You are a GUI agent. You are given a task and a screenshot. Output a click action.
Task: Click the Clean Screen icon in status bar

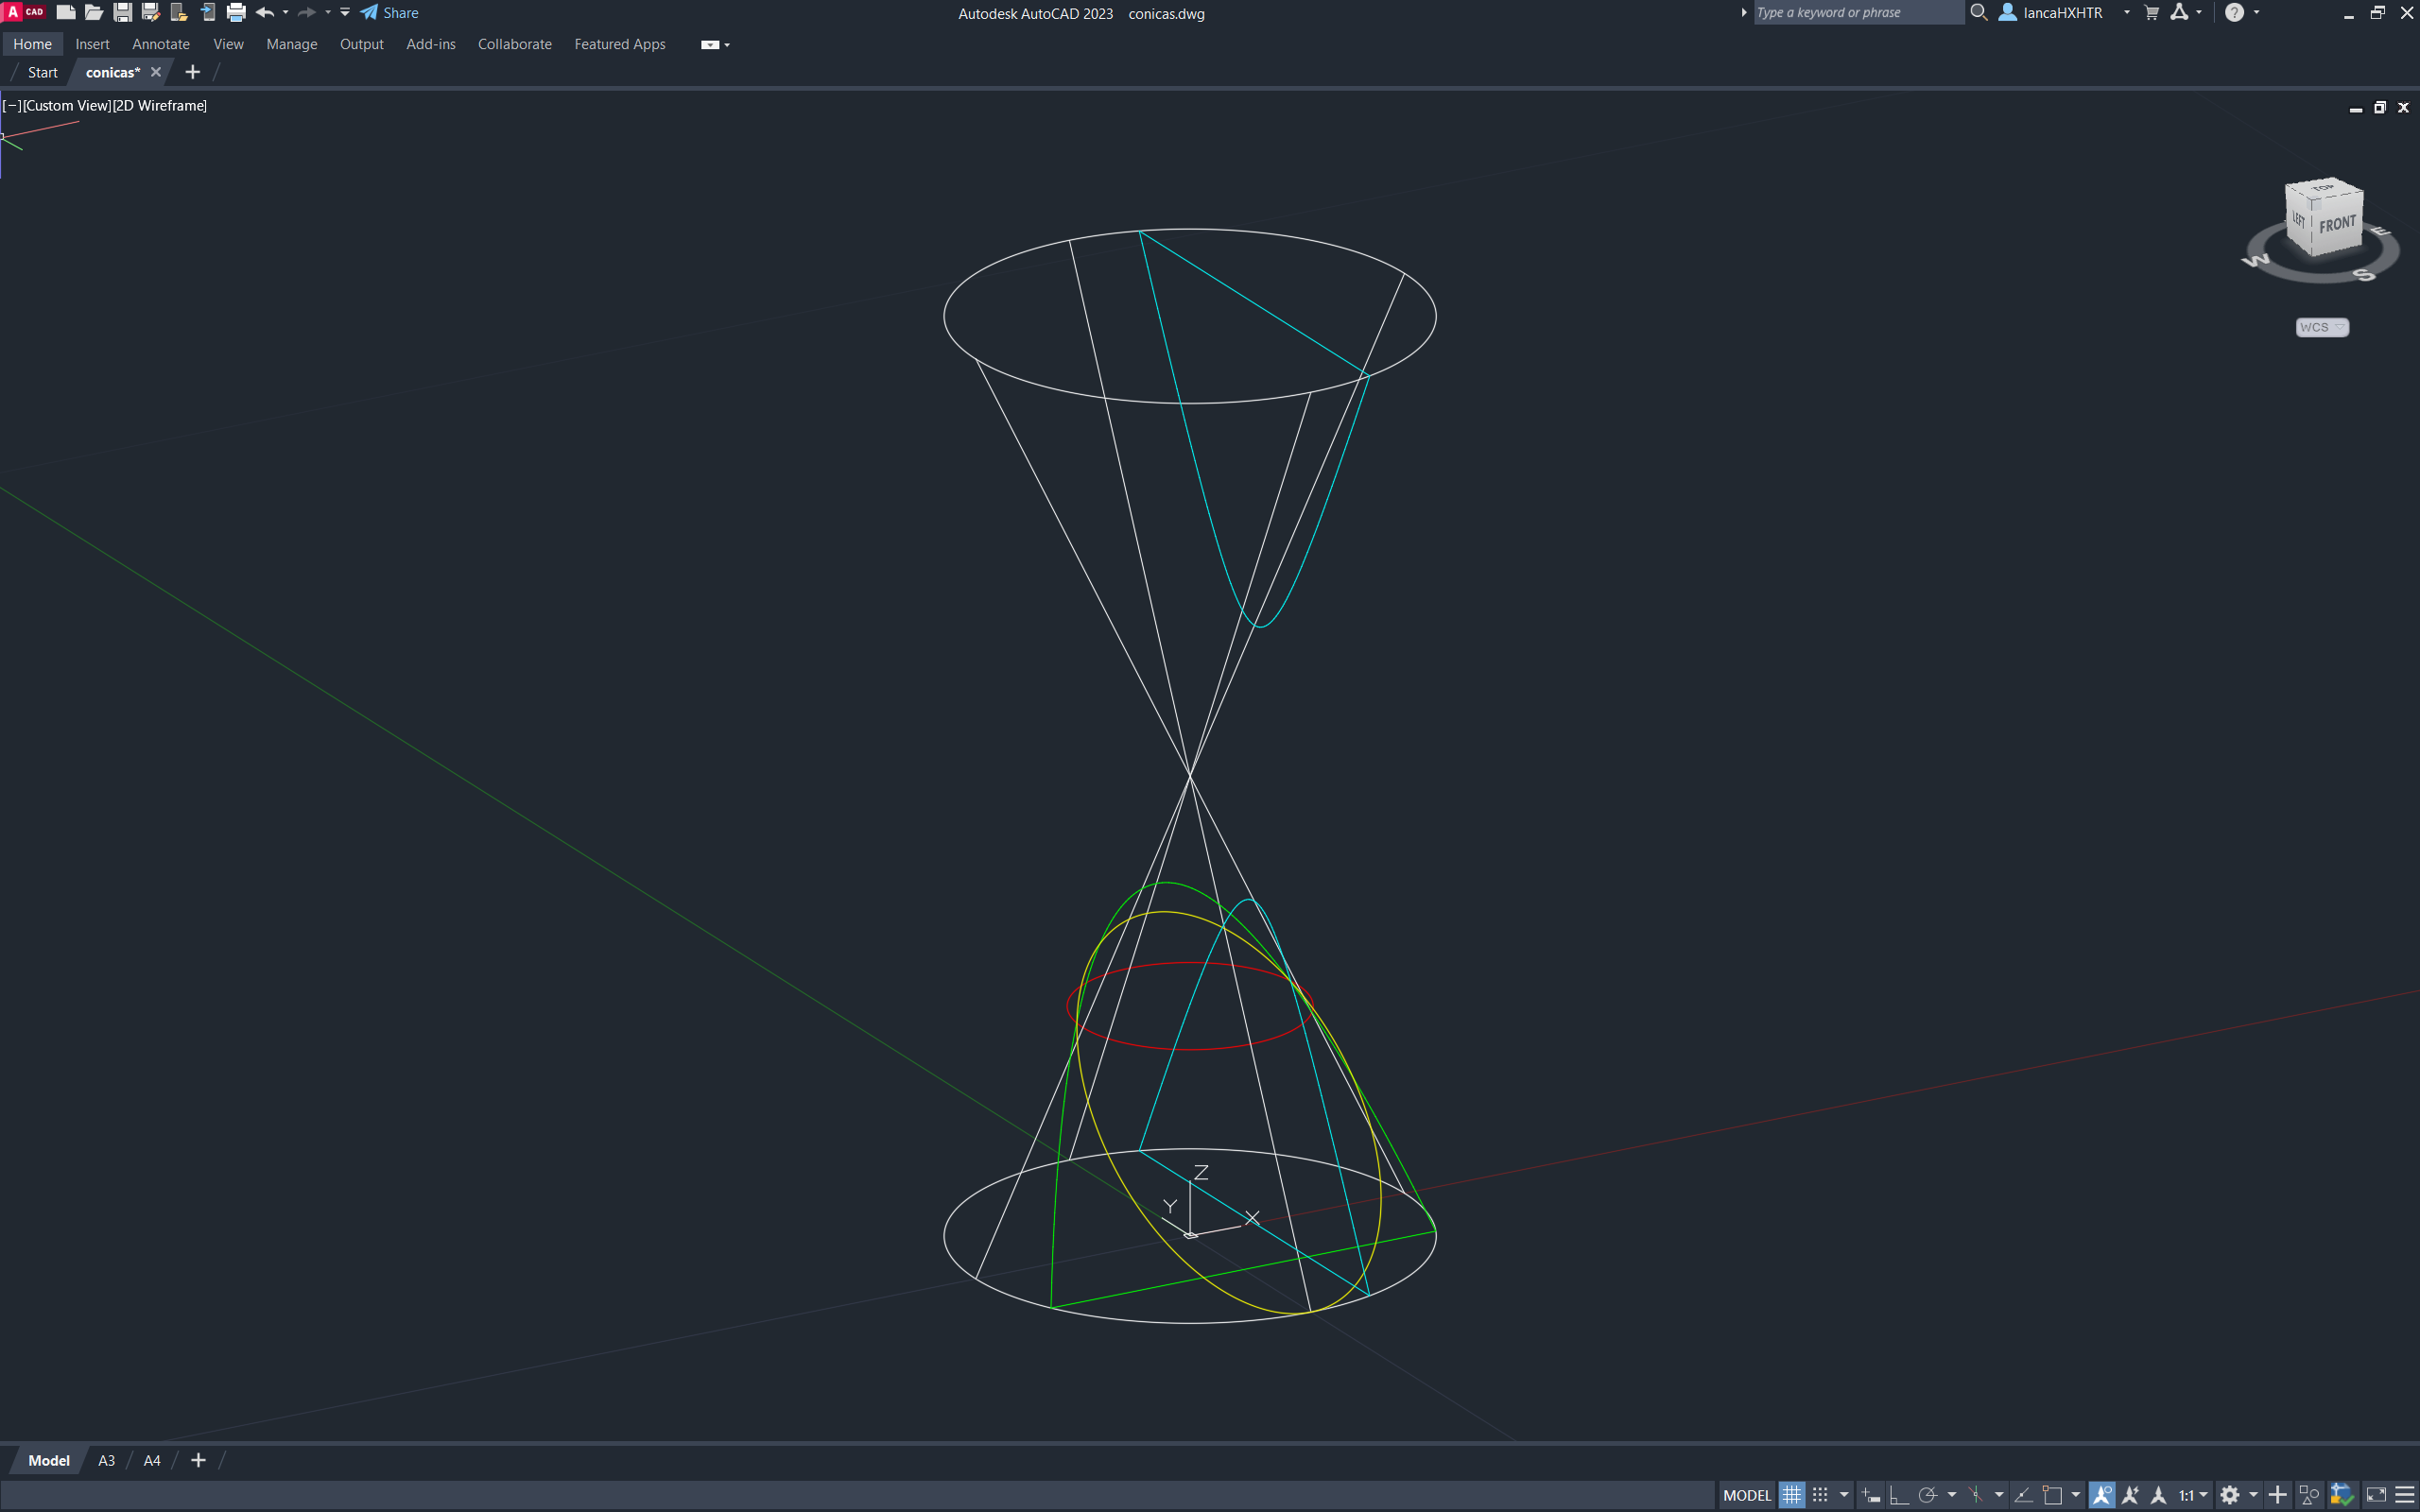2376,1495
